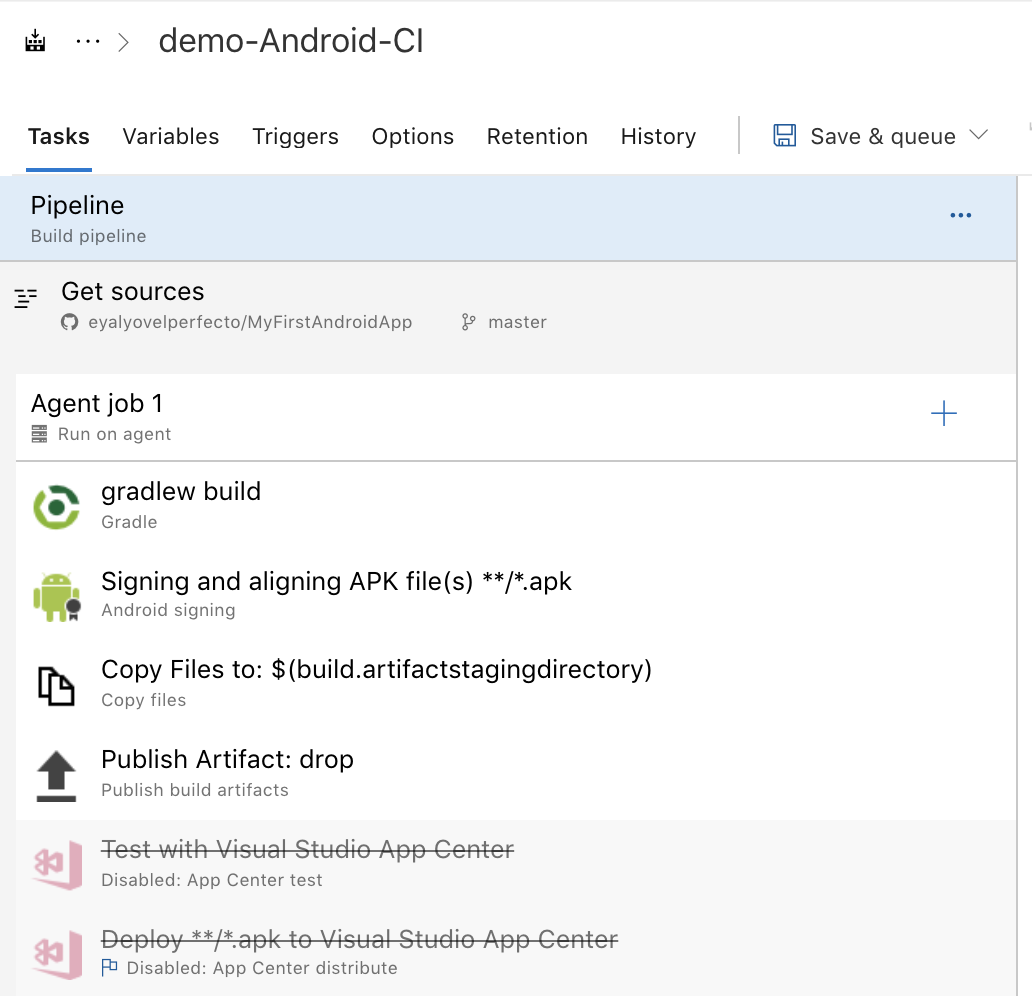Add a task to Agent job 1
Screen dimensions: 1032x996
pyautogui.click(x=944, y=413)
